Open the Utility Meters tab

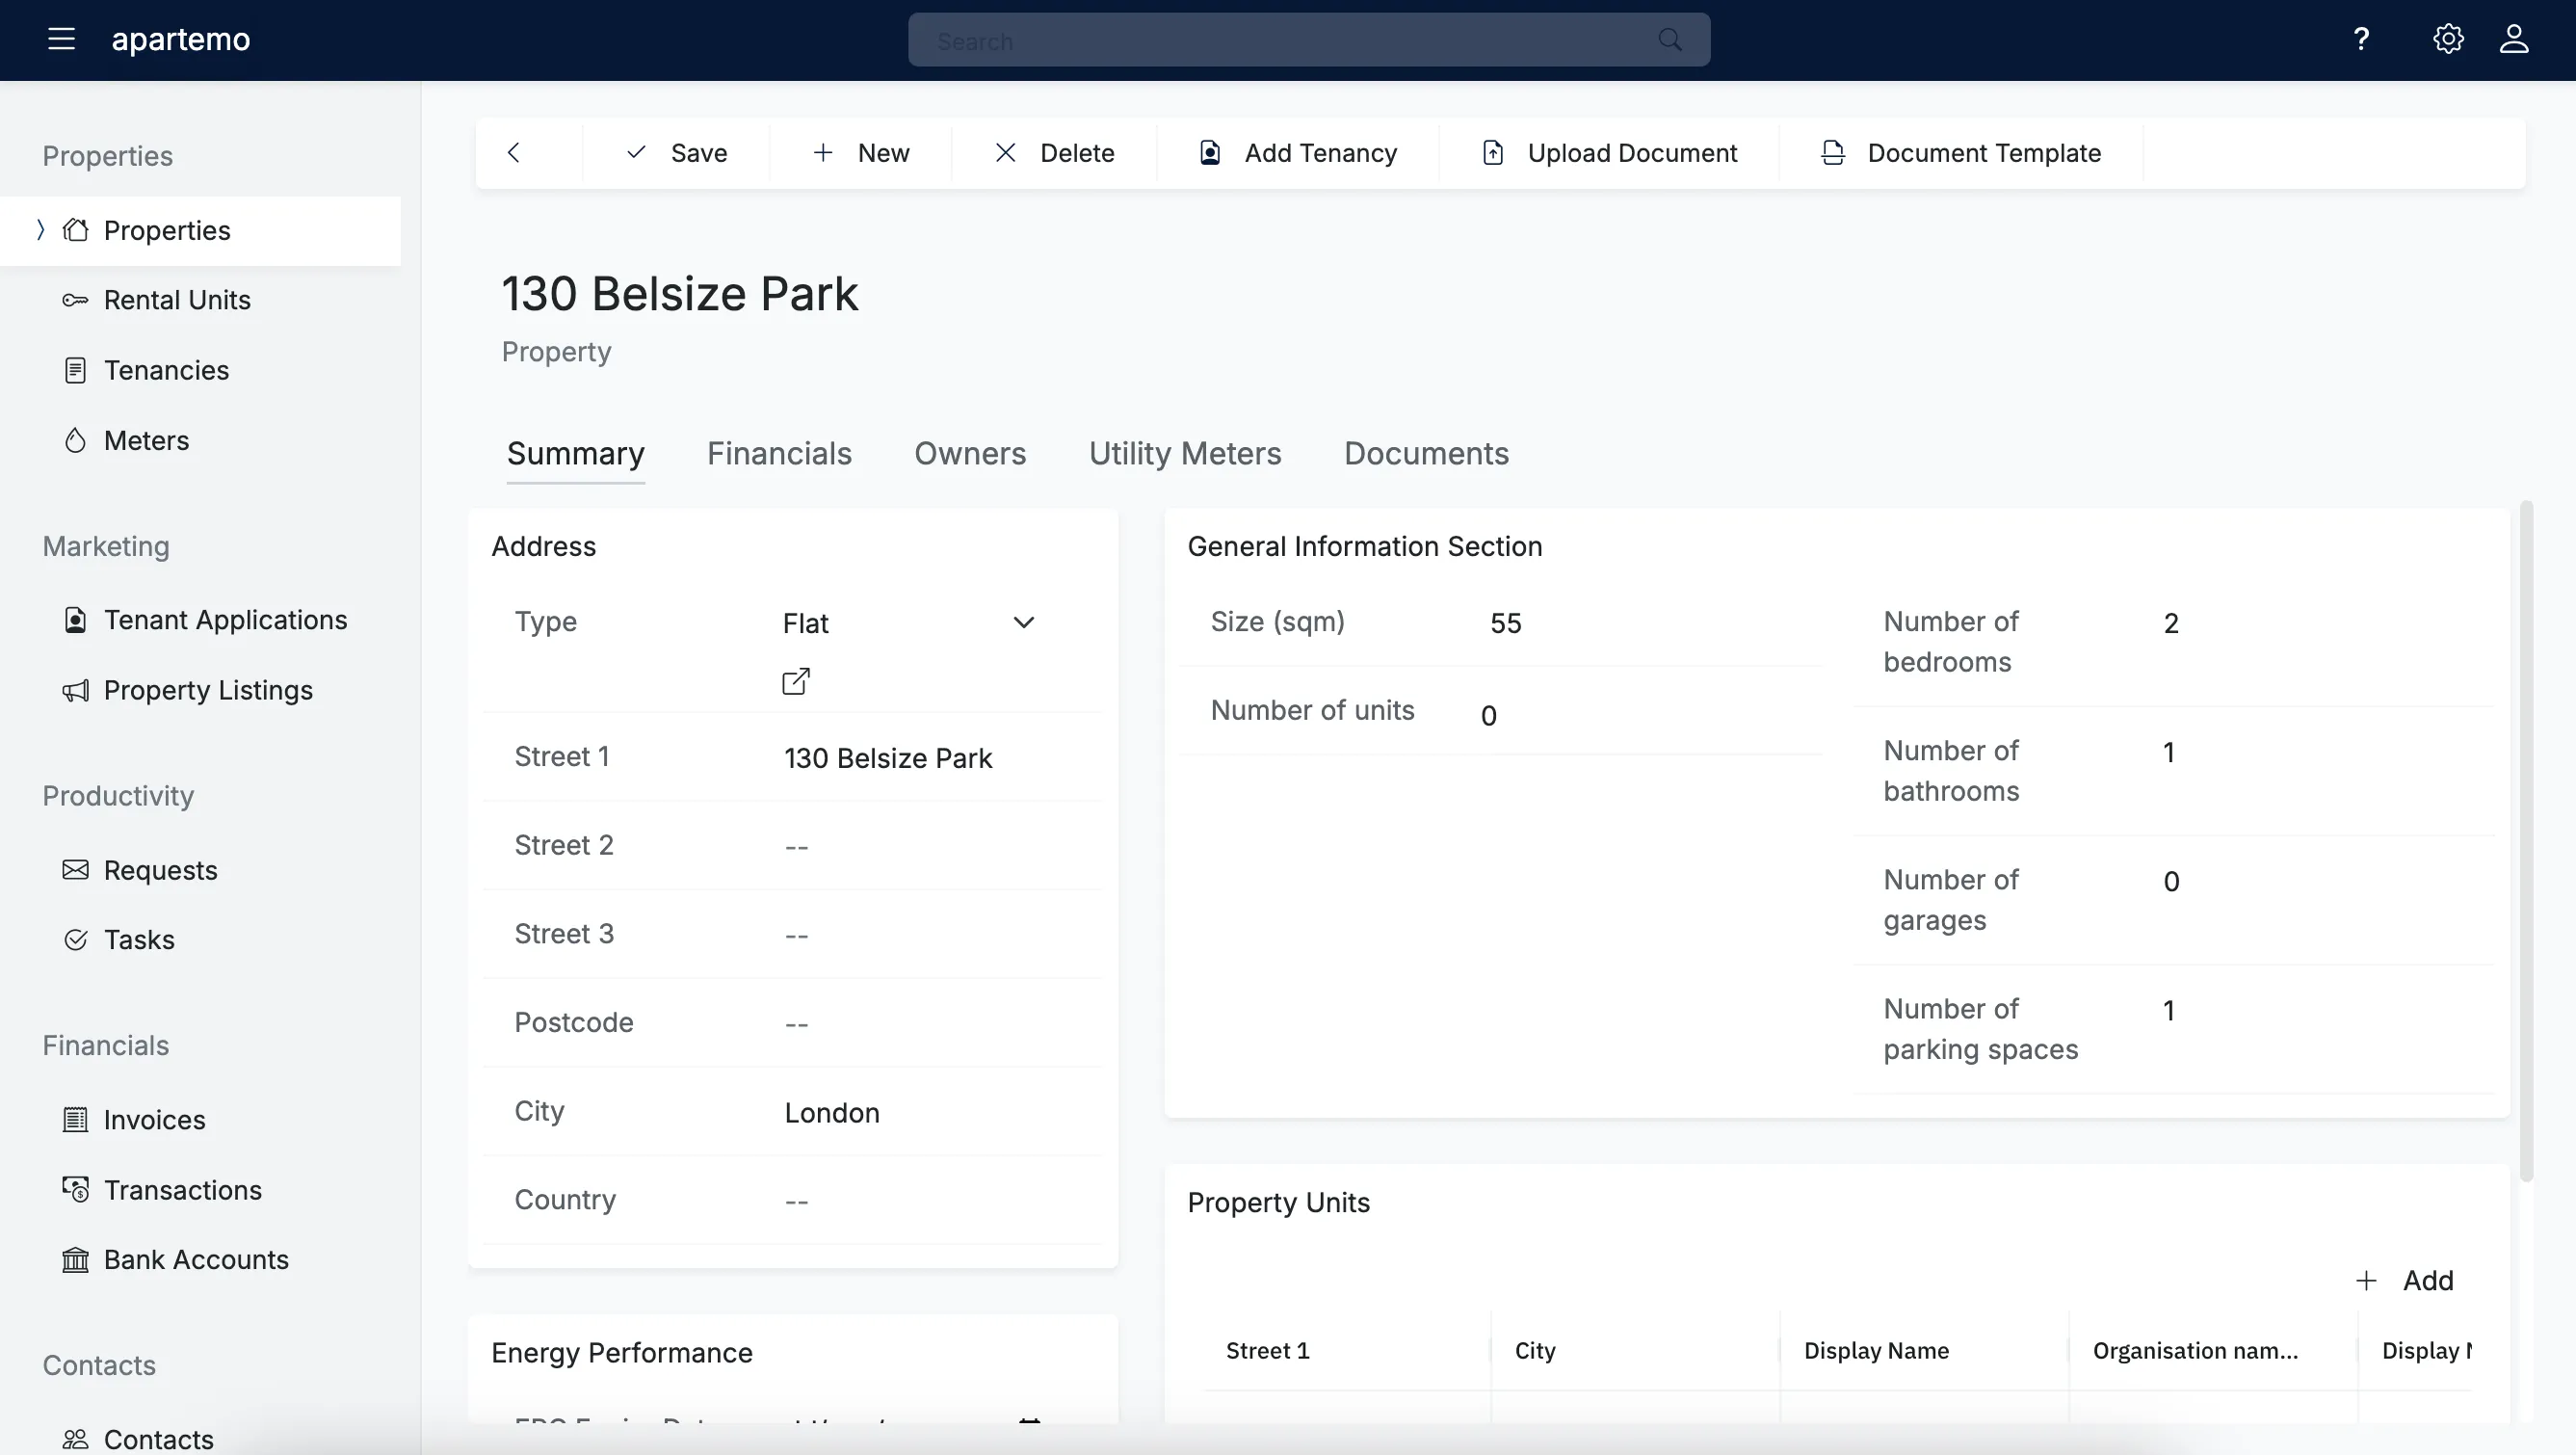pos(1184,453)
